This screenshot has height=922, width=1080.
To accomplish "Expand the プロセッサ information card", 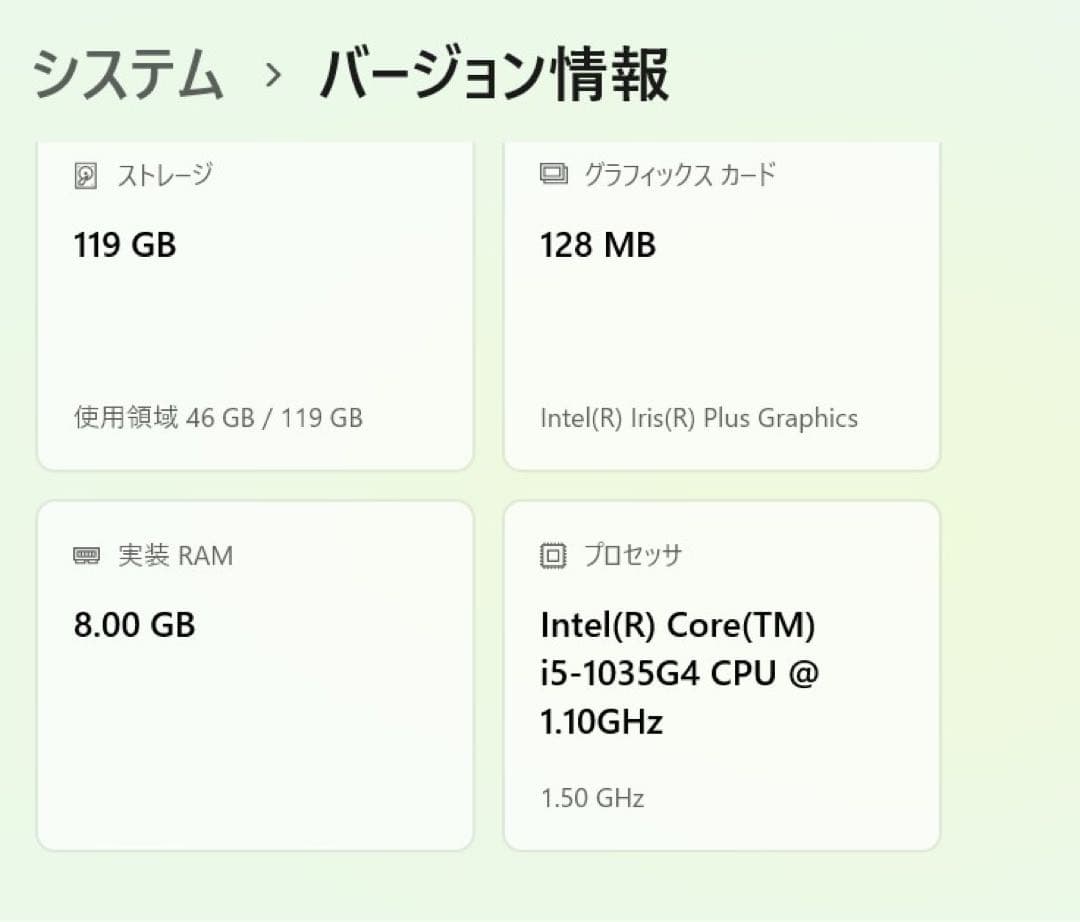I will [720, 675].
